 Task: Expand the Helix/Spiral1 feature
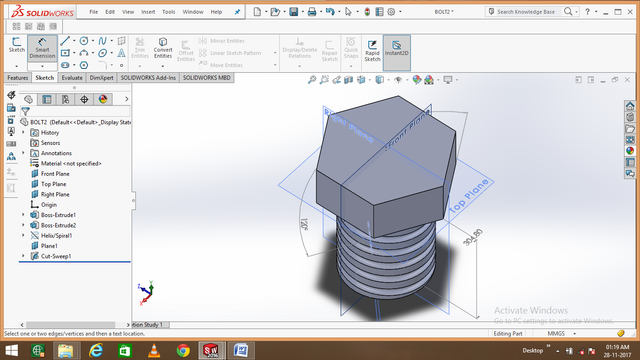pyautogui.click(x=23, y=236)
